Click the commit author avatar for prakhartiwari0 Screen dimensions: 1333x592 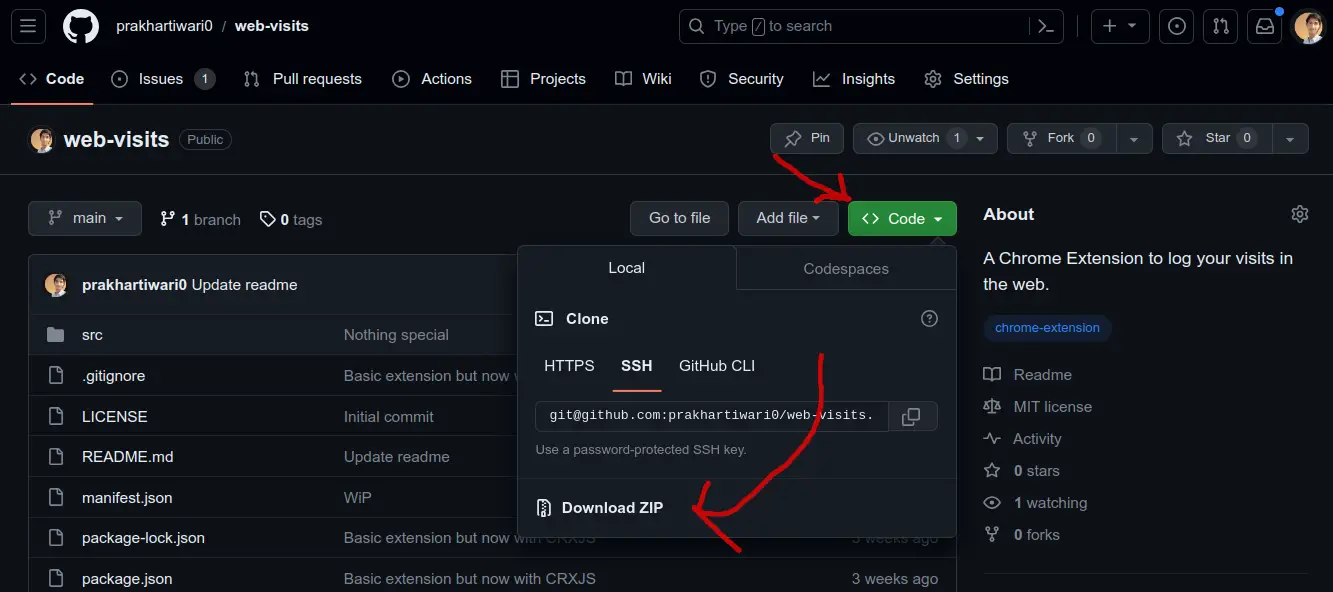point(56,285)
